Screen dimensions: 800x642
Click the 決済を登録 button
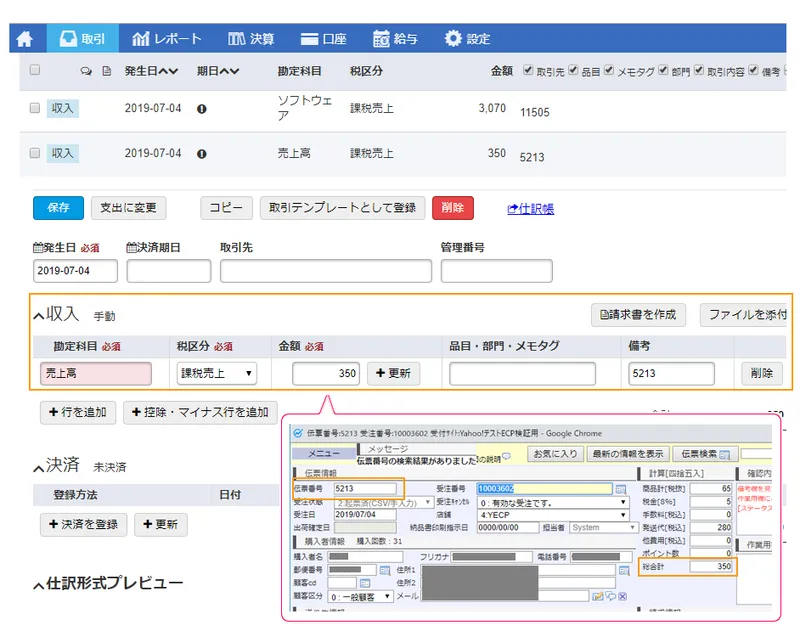pos(84,525)
